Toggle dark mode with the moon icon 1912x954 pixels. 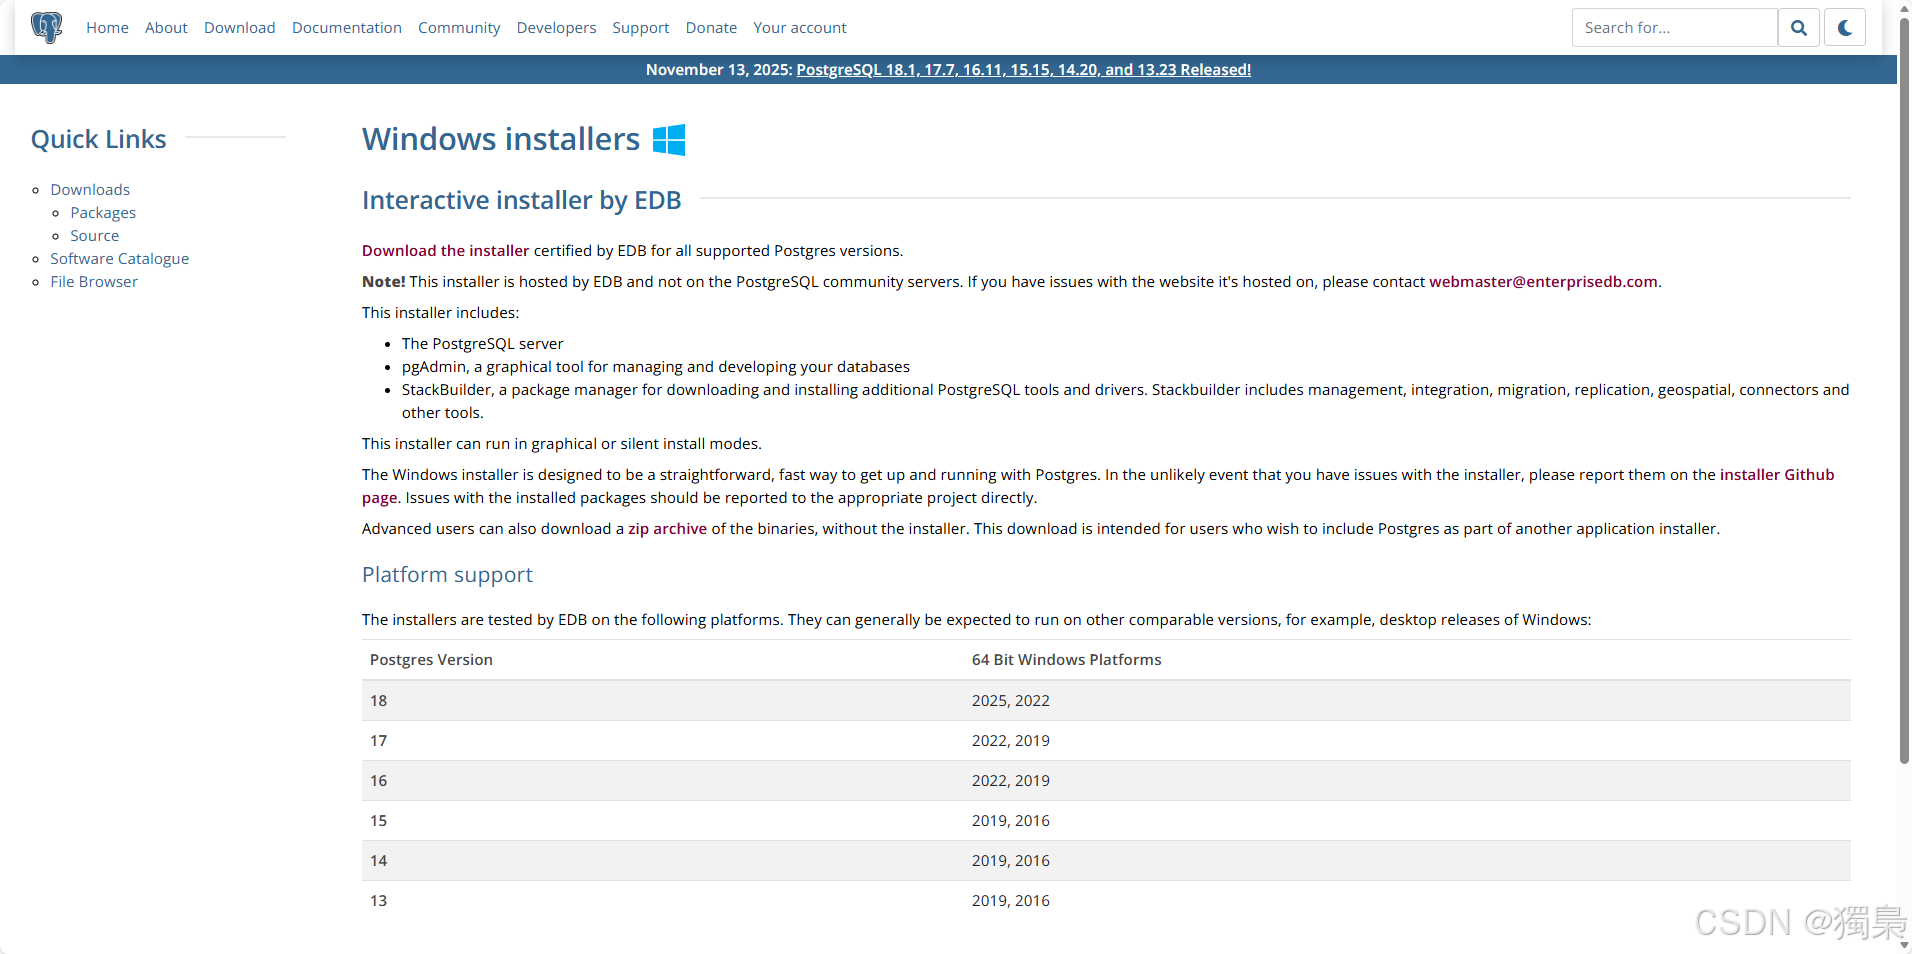pyautogui.click(x=1845, y=27)
